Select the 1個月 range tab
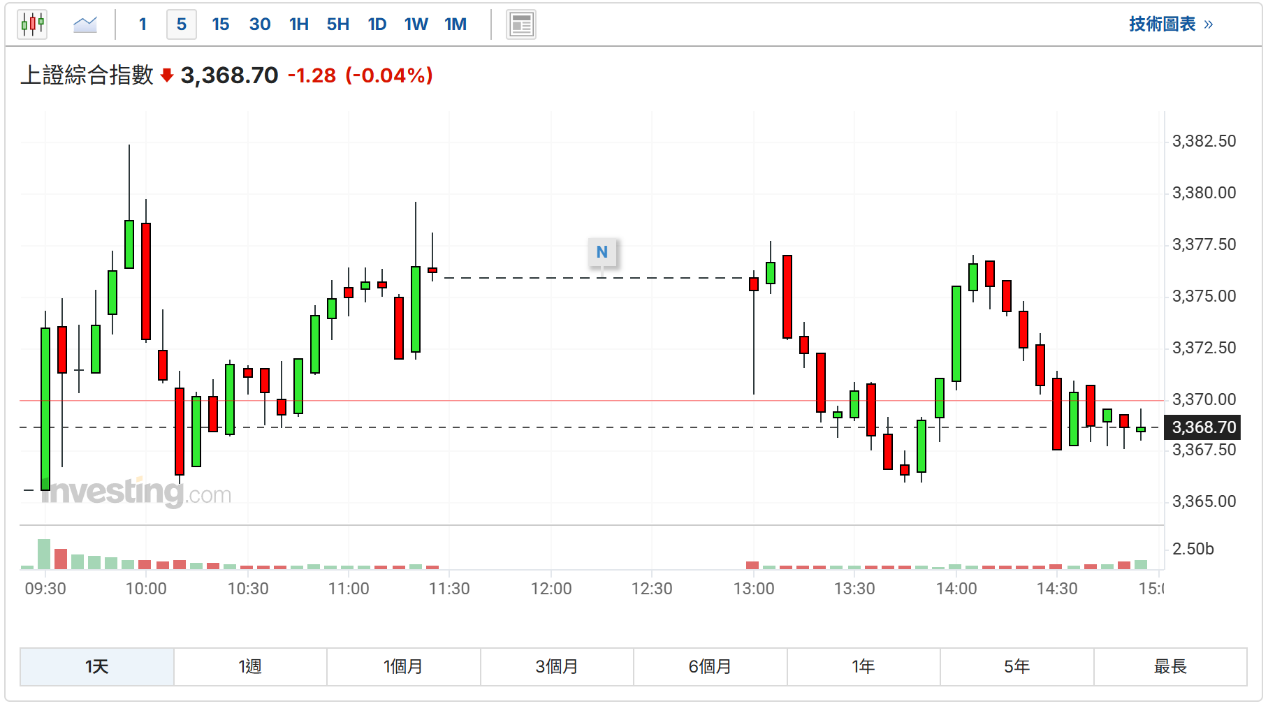Screen dimensions: 1268x706 [404, 667]
